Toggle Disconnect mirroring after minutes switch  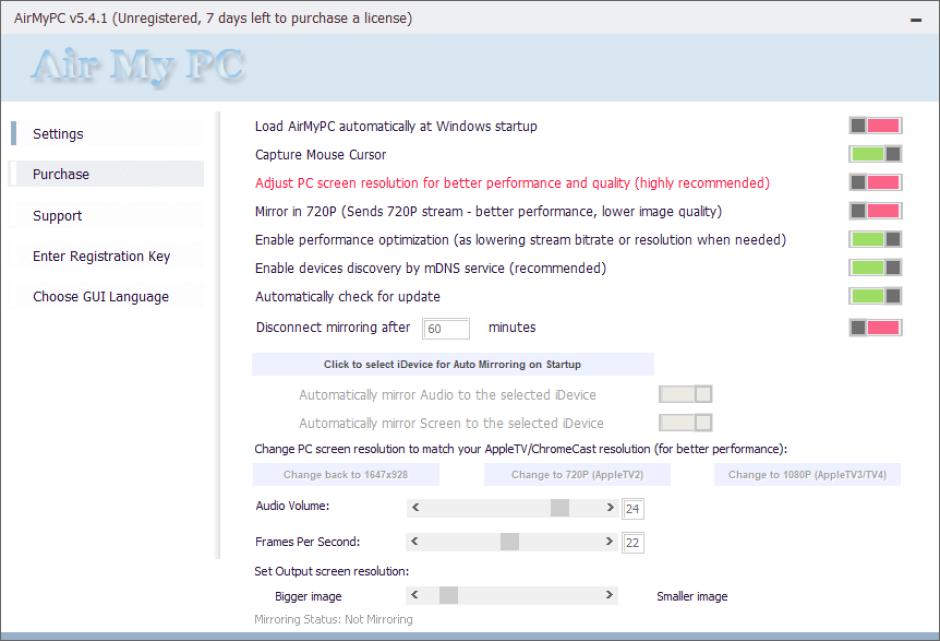[875, 327]
